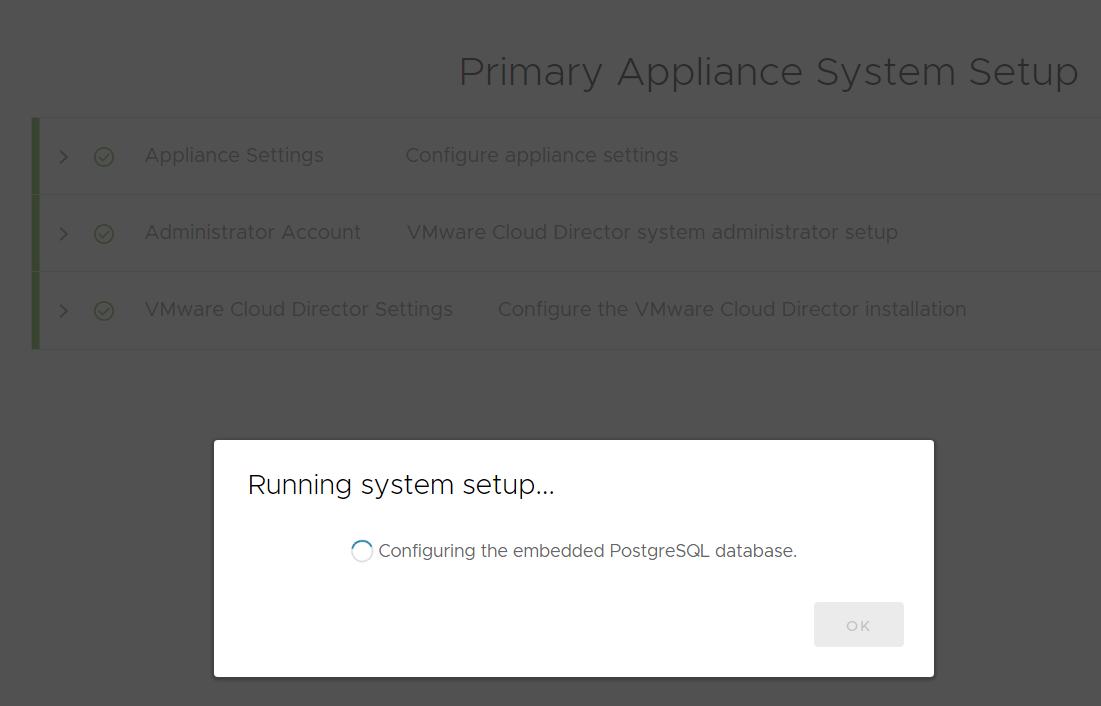Click 'Configuring the embedded PostgreSQL database.' message
1101x706 pixels.
[x=588, y=551]
